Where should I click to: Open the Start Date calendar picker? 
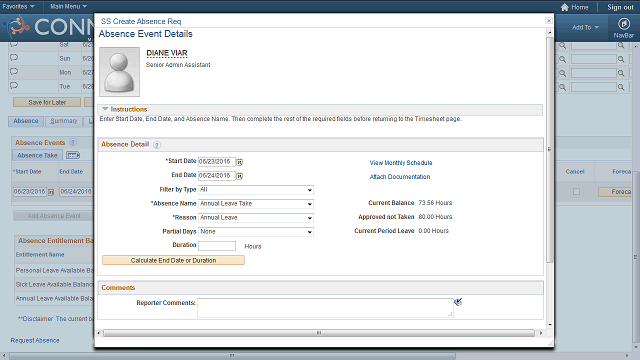[x=240, y=162]
